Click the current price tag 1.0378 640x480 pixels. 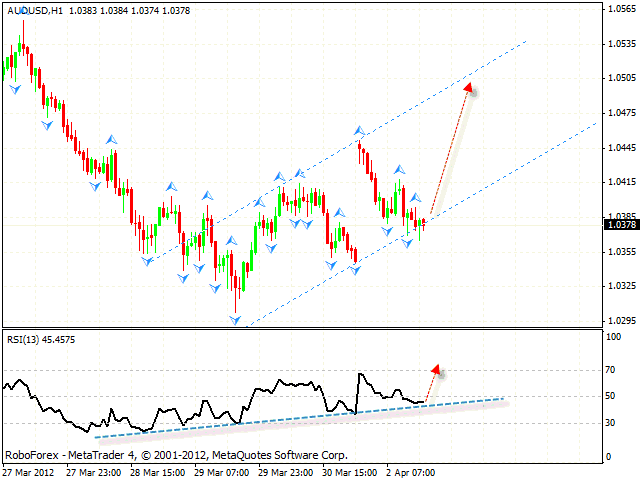point(621,224)
